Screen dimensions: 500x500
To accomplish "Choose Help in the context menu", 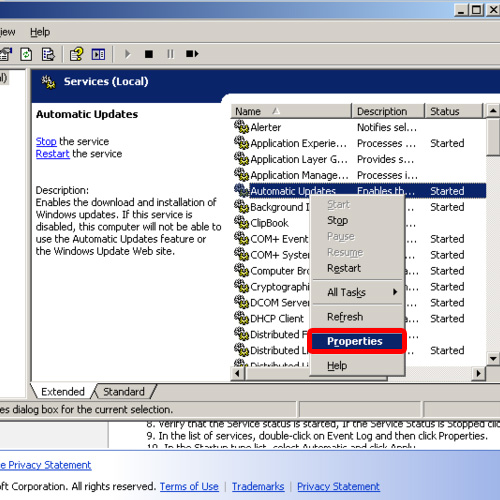I will click(x=357, y=365).
